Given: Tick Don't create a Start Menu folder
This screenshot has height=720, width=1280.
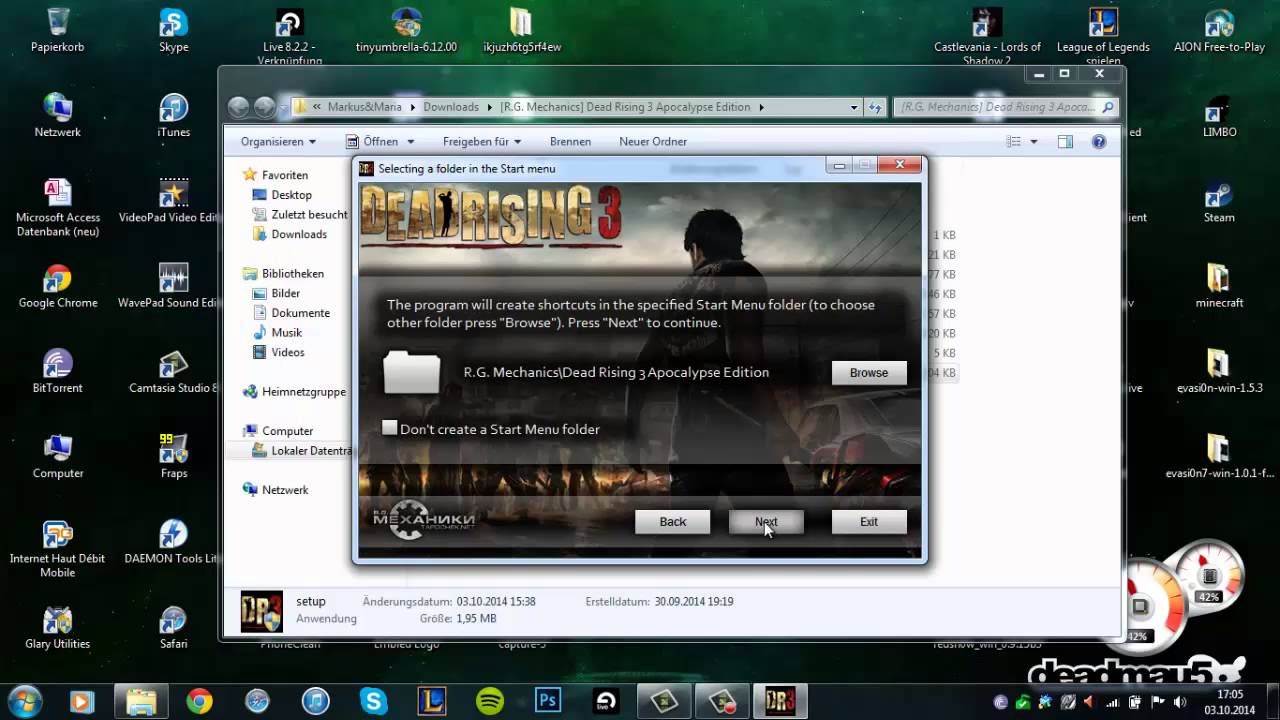Looking at the screenshot, I should [x=390, y=428].
